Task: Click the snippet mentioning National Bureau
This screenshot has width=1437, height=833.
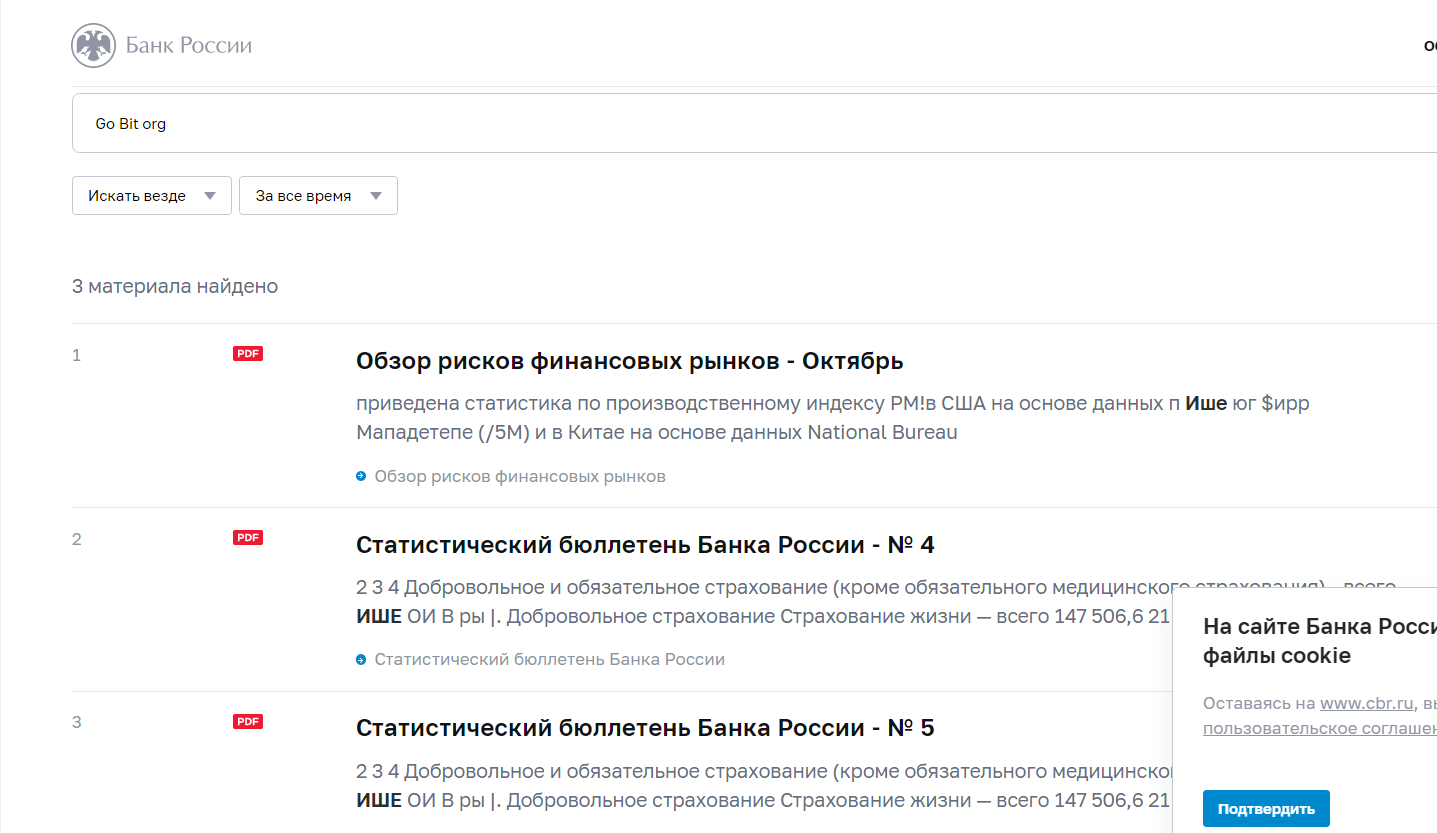Action: coord(832,418)
